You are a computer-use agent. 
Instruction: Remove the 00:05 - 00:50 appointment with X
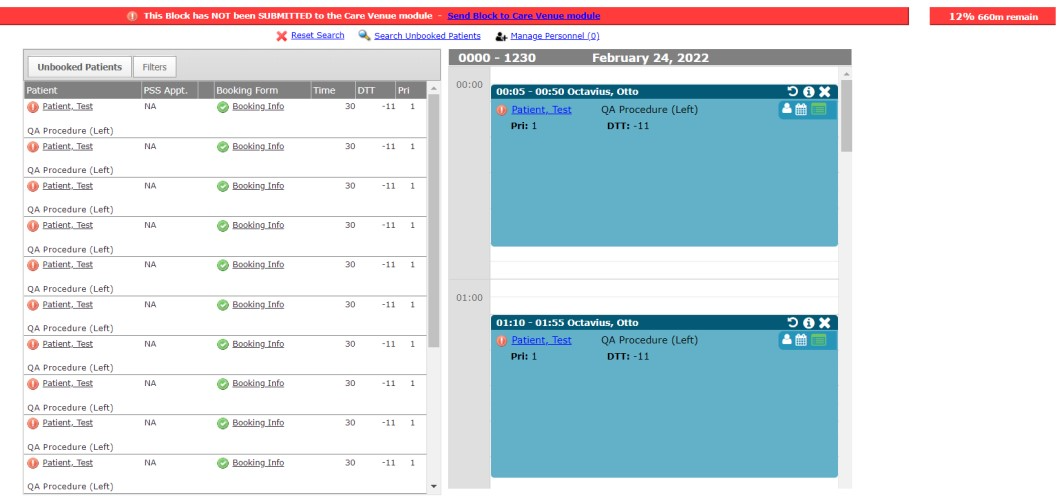click(824, 92)
